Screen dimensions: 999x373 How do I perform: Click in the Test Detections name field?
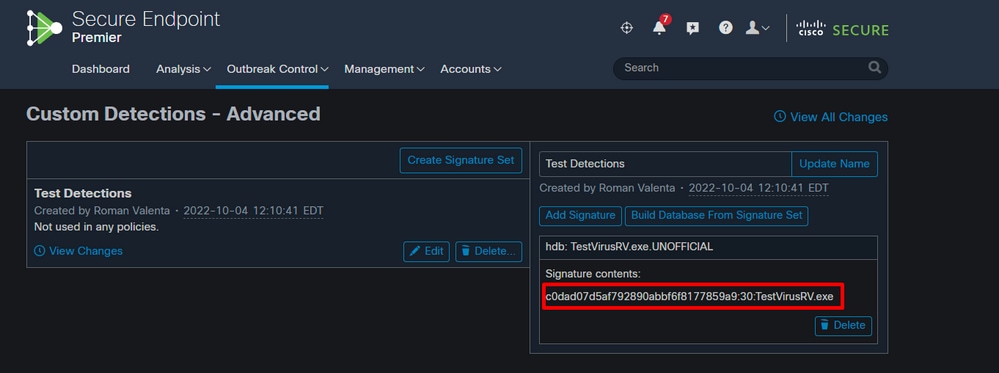coord(665,164)
